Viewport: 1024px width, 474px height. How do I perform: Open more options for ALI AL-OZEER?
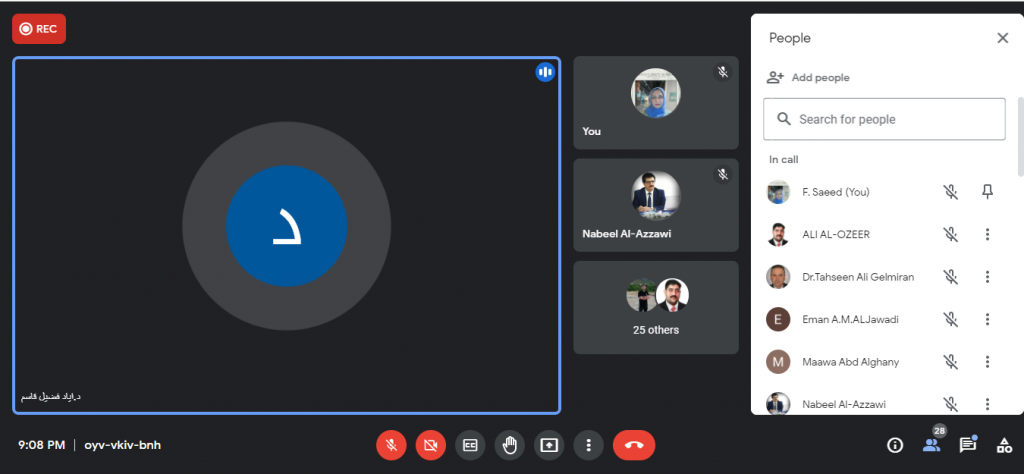click(987, 234)
